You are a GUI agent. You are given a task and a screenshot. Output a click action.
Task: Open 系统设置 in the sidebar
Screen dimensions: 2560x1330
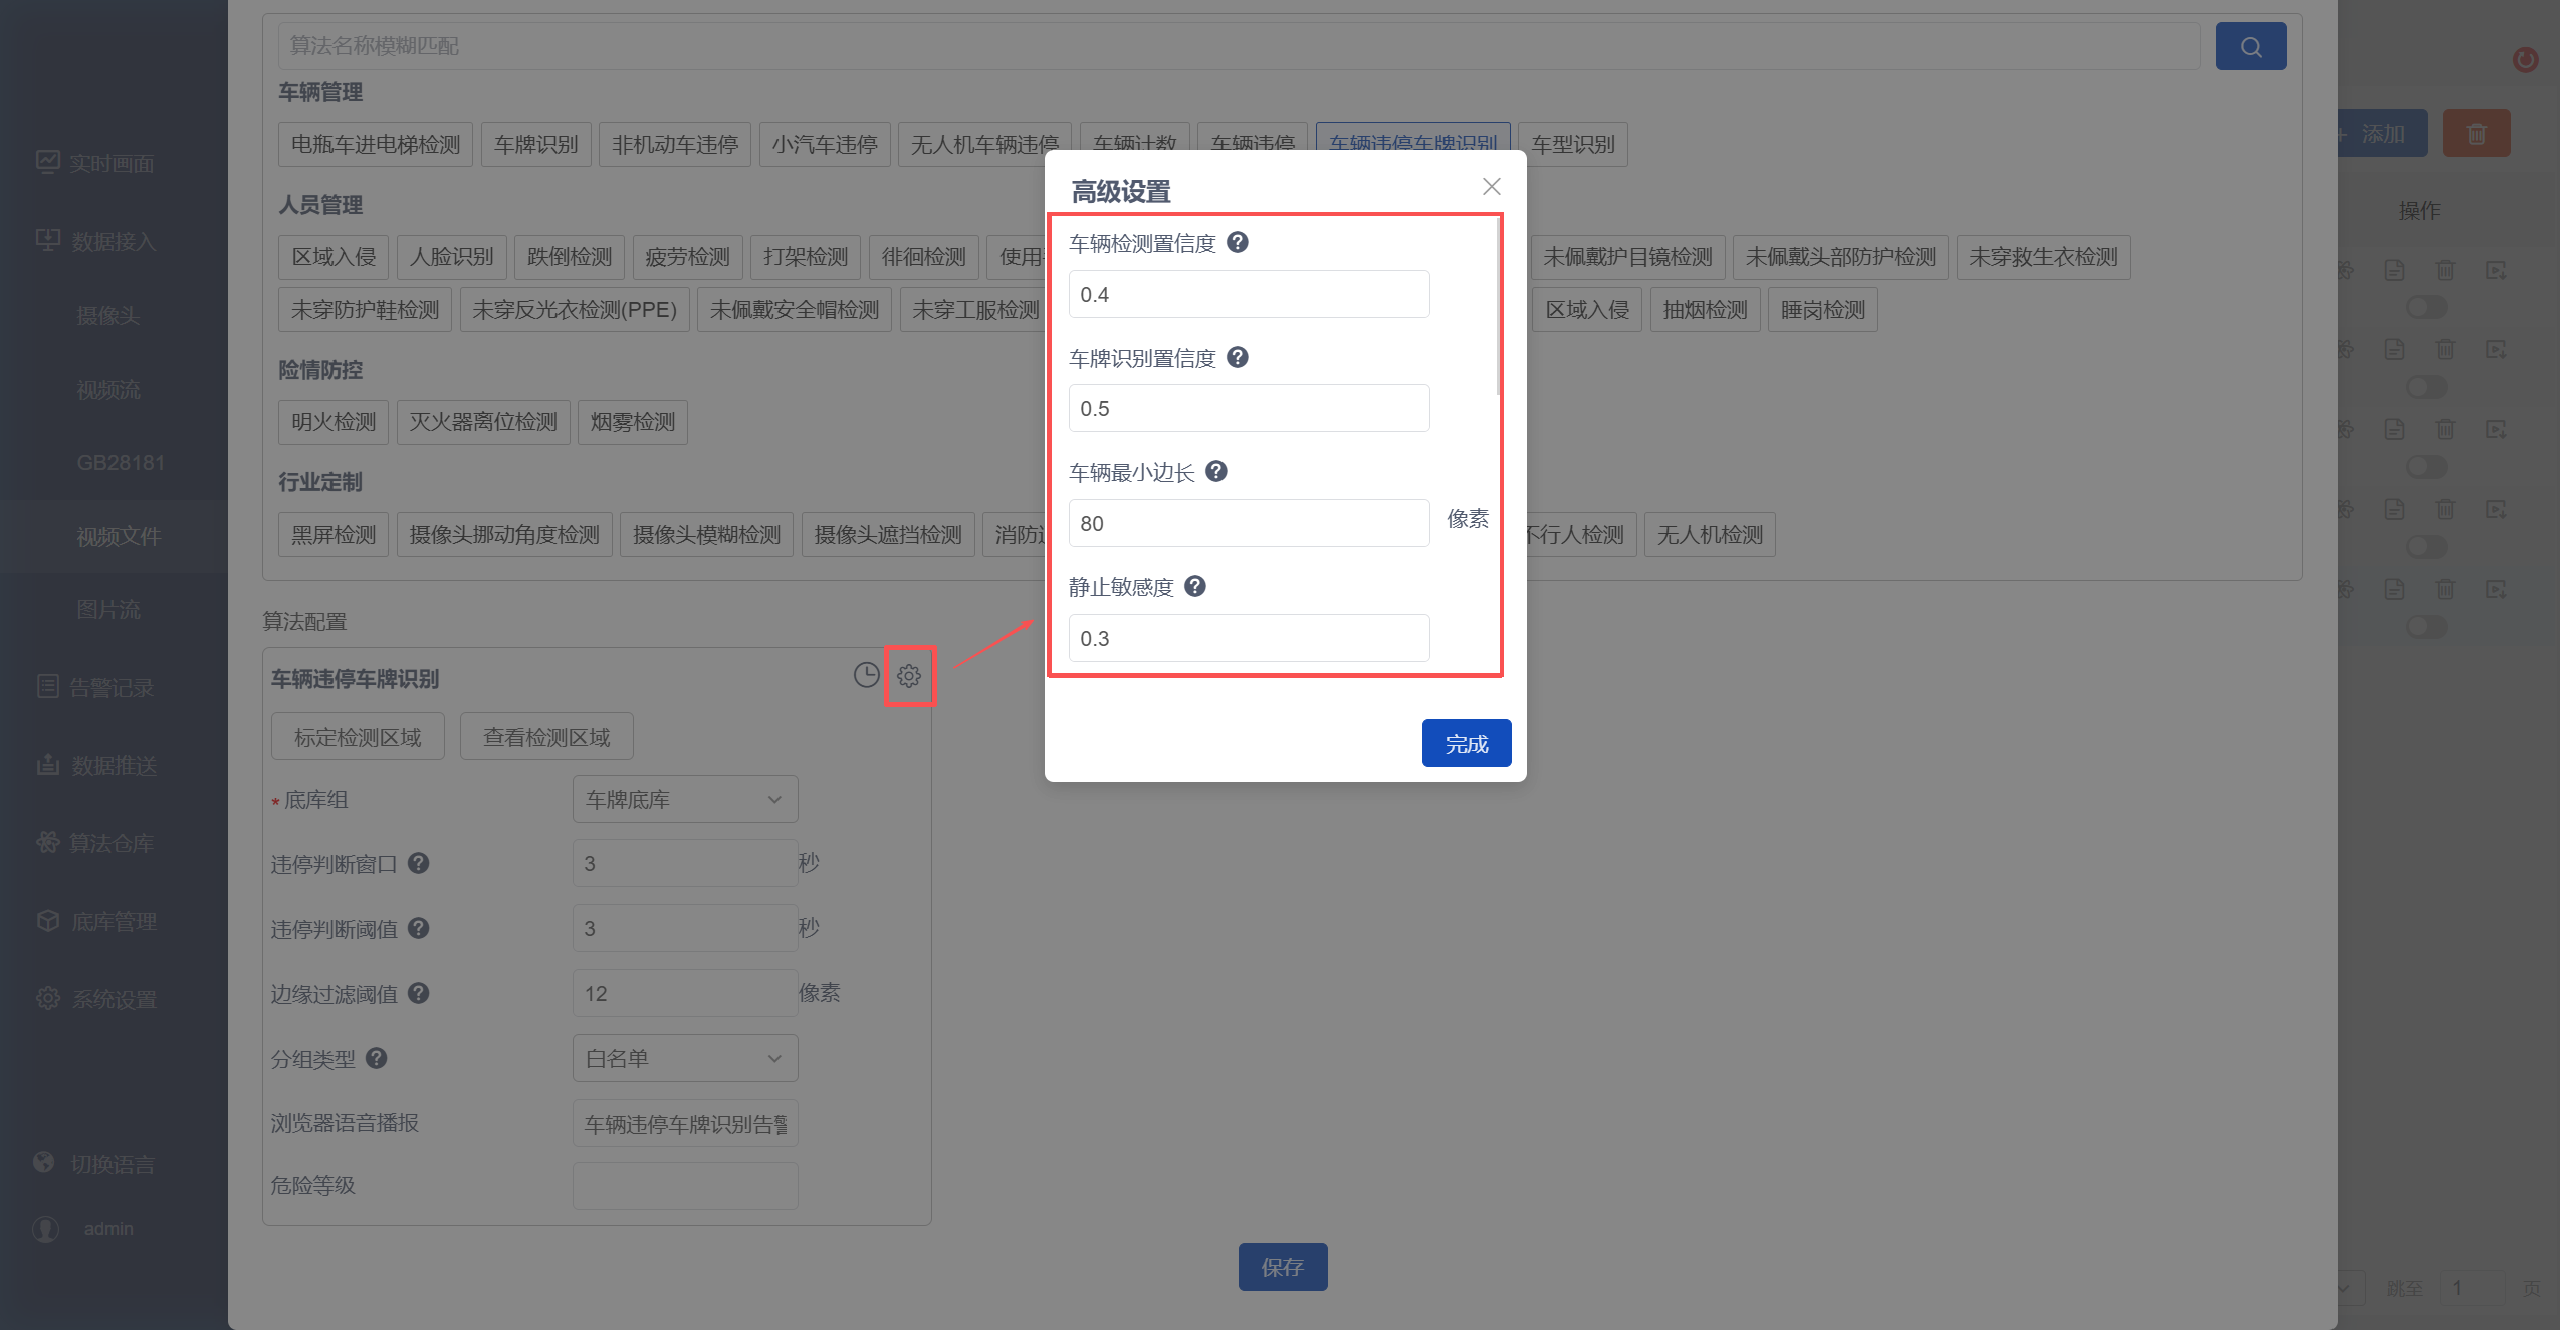click(96, 999)
